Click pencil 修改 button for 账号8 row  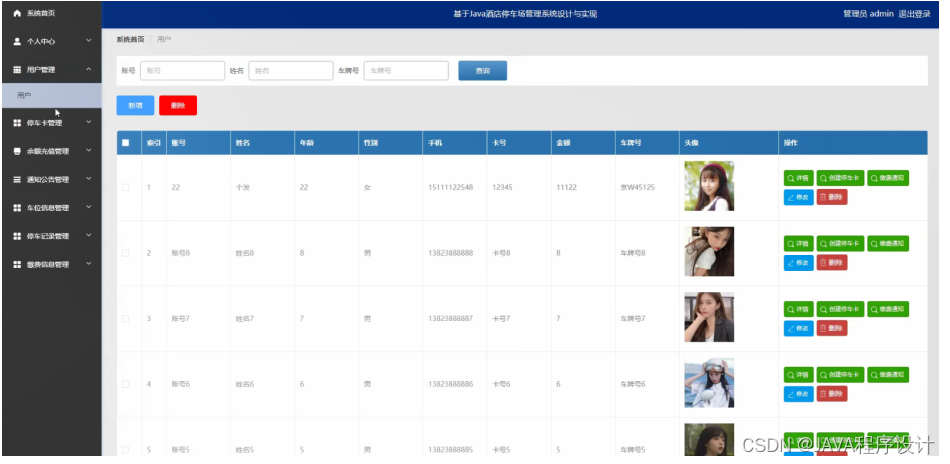coord(799,262)
